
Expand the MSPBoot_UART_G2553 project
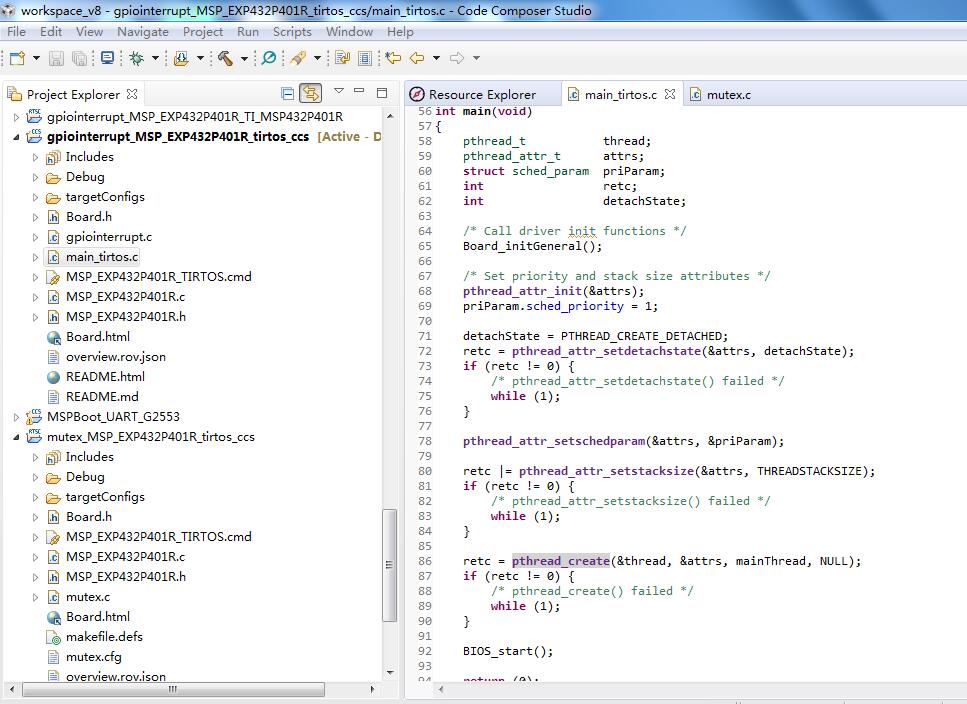(x=16, y=417)
